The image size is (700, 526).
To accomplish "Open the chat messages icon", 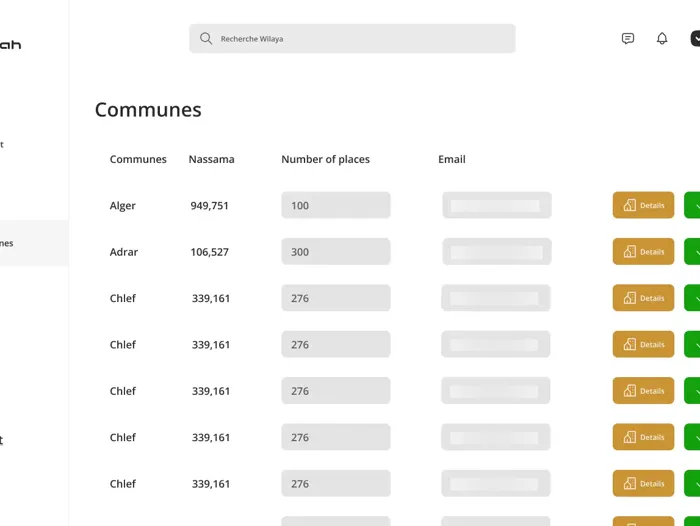I will point(628,39).
